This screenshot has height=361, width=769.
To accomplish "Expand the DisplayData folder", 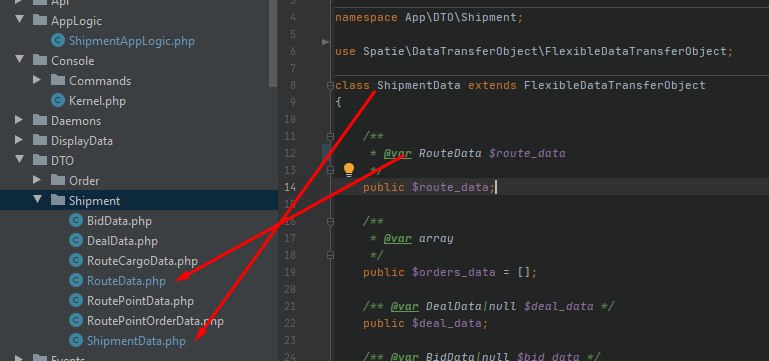I will (19, 140).
